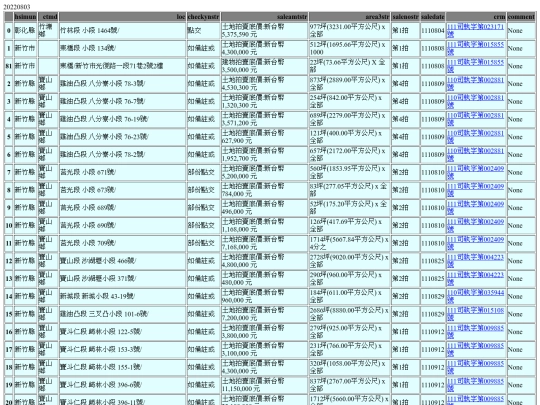Click the checkynstr column header
Viewport: 540px width, 405px height.
203,17
